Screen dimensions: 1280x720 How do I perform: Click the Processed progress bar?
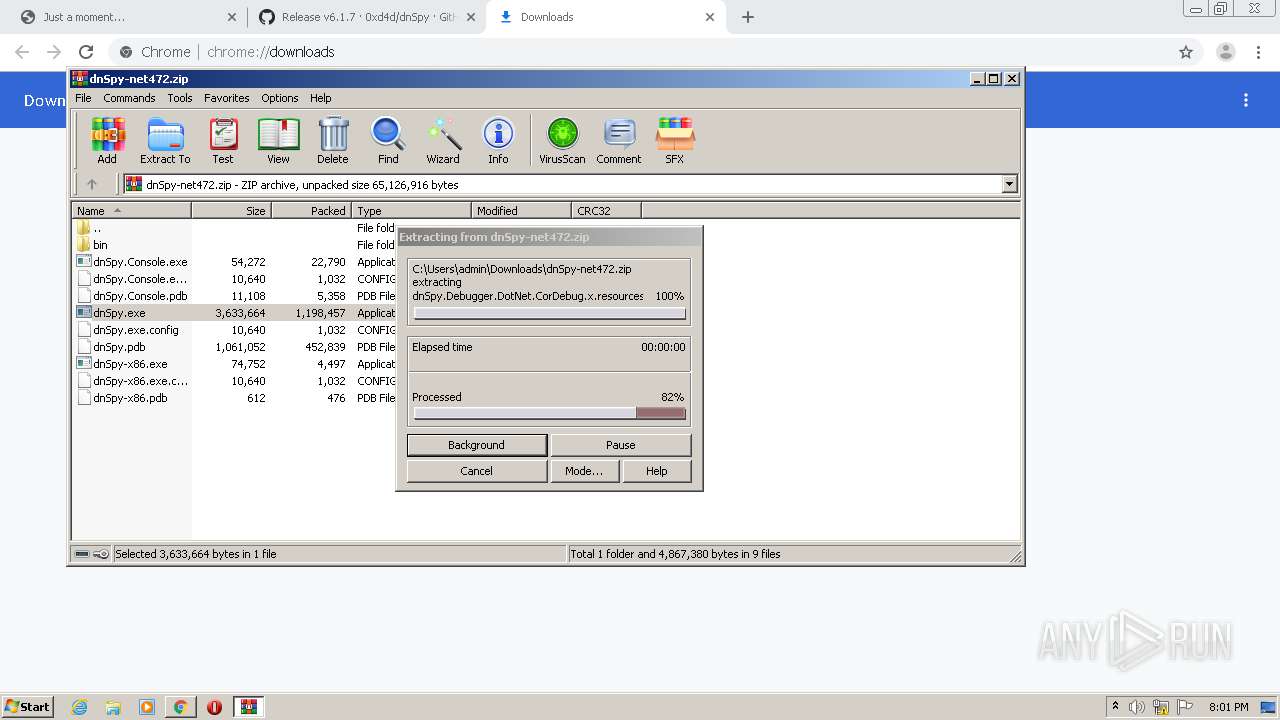[550, 413]
